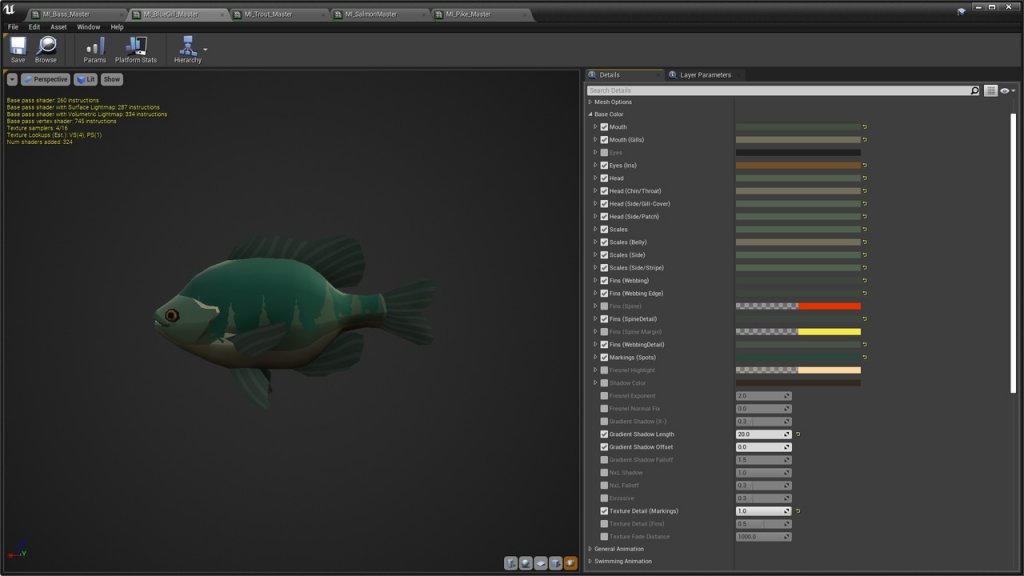Screen dimensions: 1024x576
Task: Click the Show viewport button
Action: tap(112, 79)
